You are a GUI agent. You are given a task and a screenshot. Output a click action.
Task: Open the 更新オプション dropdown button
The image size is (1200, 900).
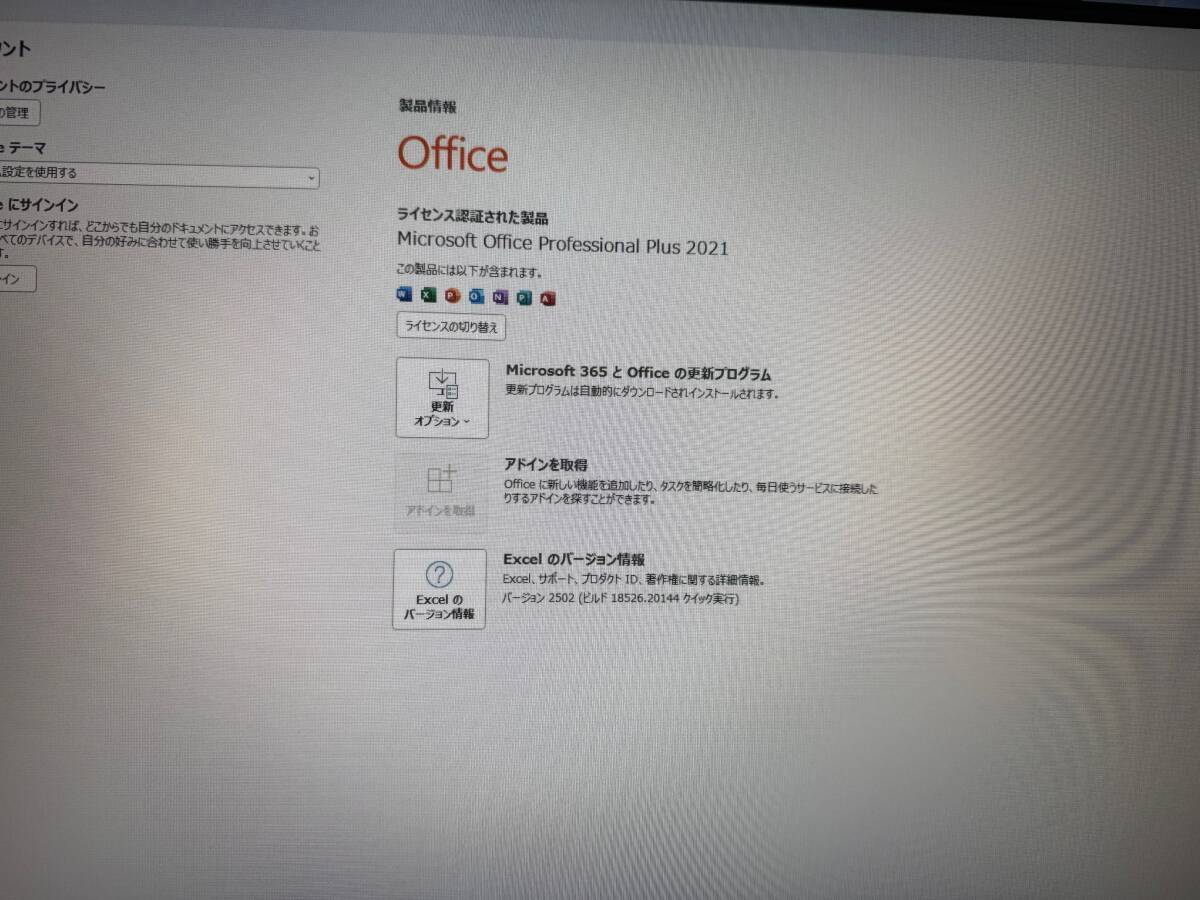443,398
